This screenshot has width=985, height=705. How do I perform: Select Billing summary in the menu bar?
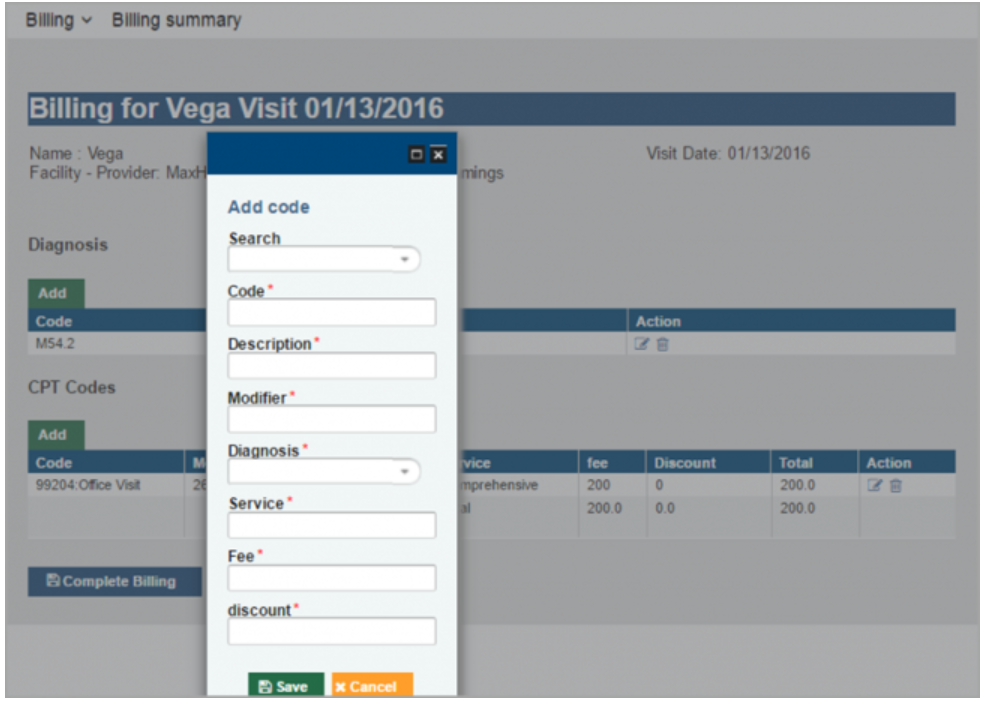coord(176,20)
